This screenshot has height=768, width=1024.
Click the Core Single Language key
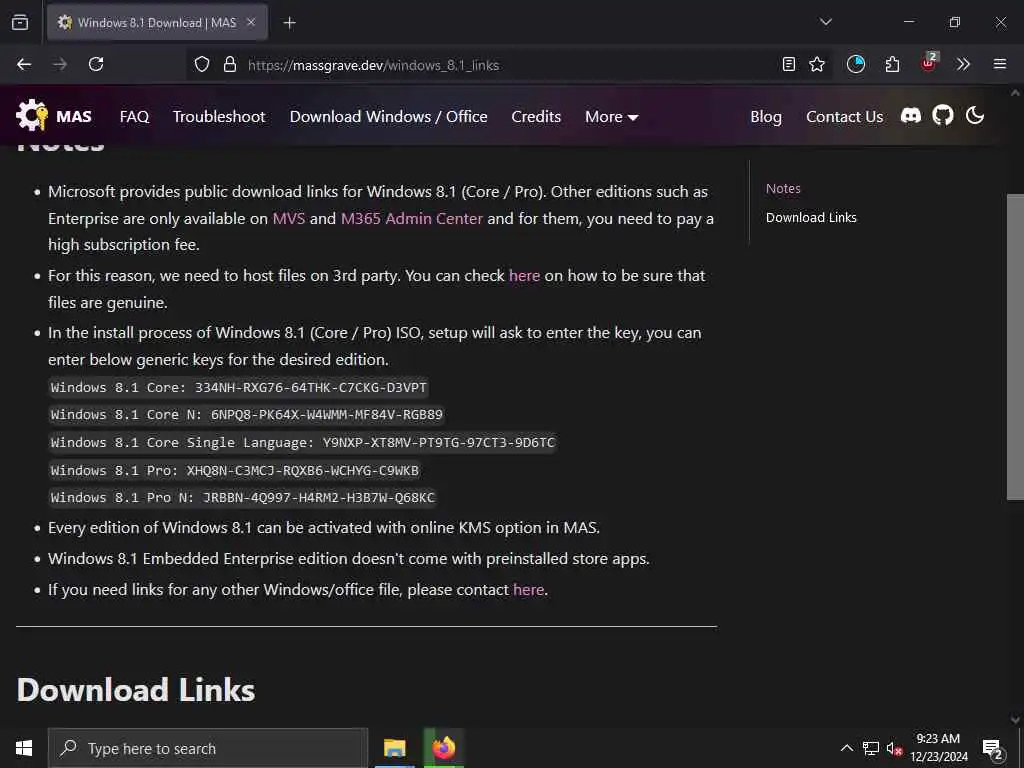302,443
